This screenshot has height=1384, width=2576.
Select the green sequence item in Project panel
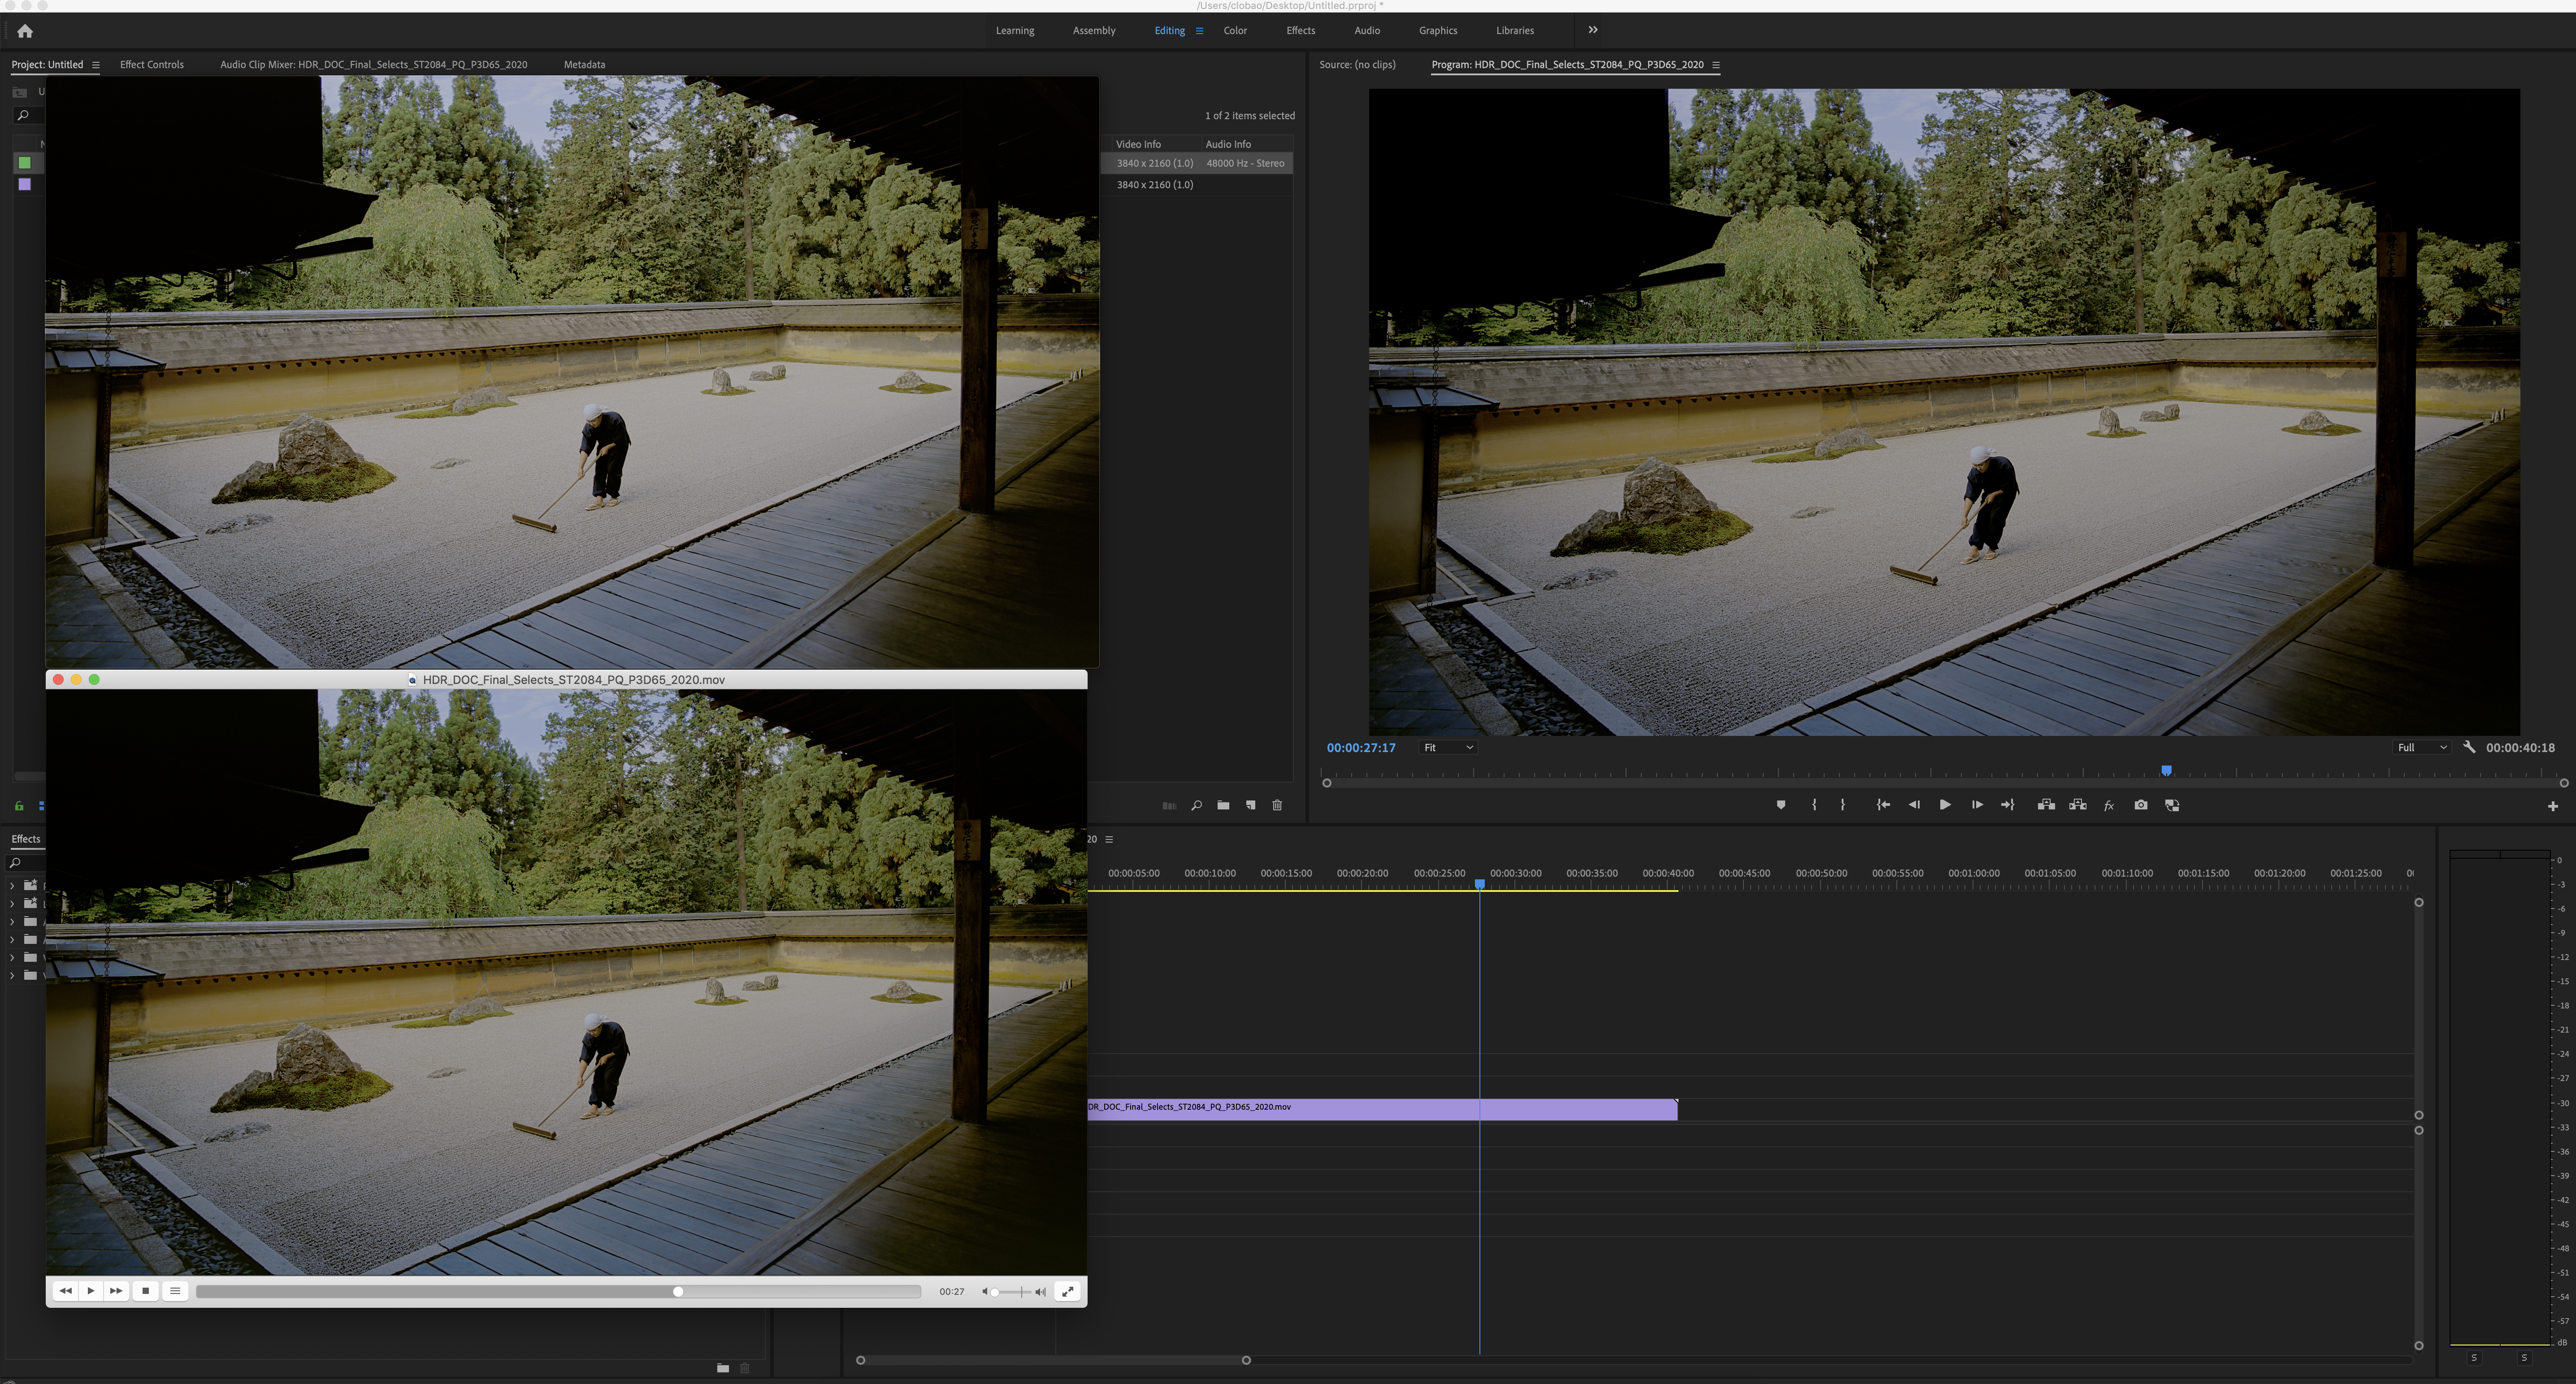[x=25, y=163]
